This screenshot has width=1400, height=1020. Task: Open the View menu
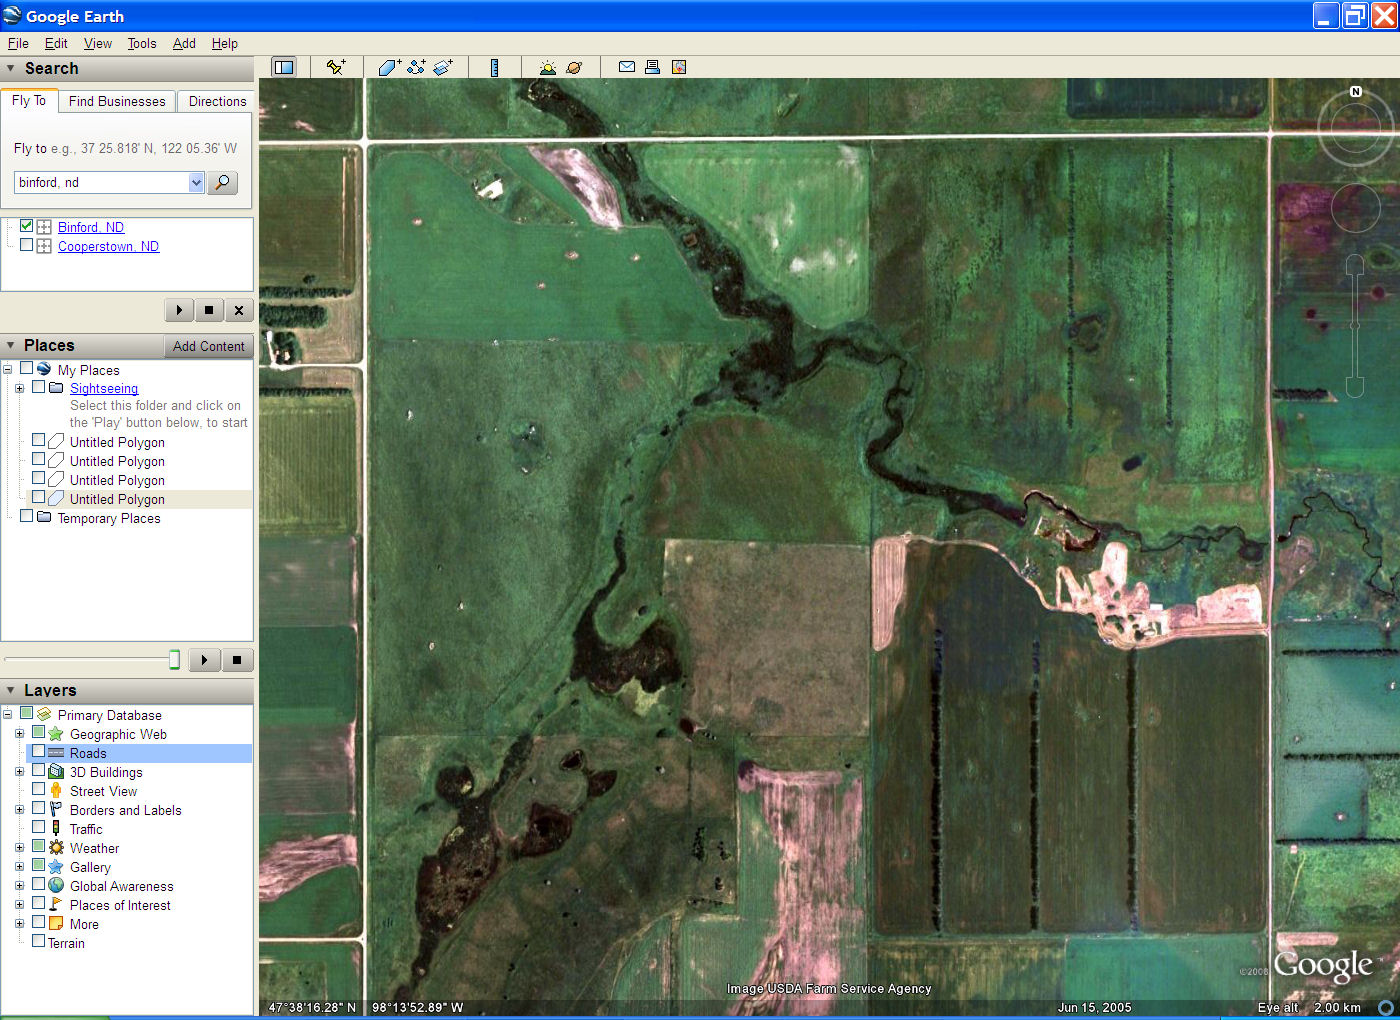(98, 43)
